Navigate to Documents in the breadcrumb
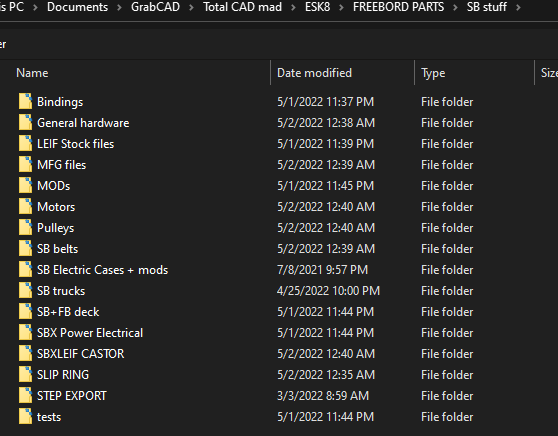The width and height of the screenshot is (558, 436). (x=78, y=7)
